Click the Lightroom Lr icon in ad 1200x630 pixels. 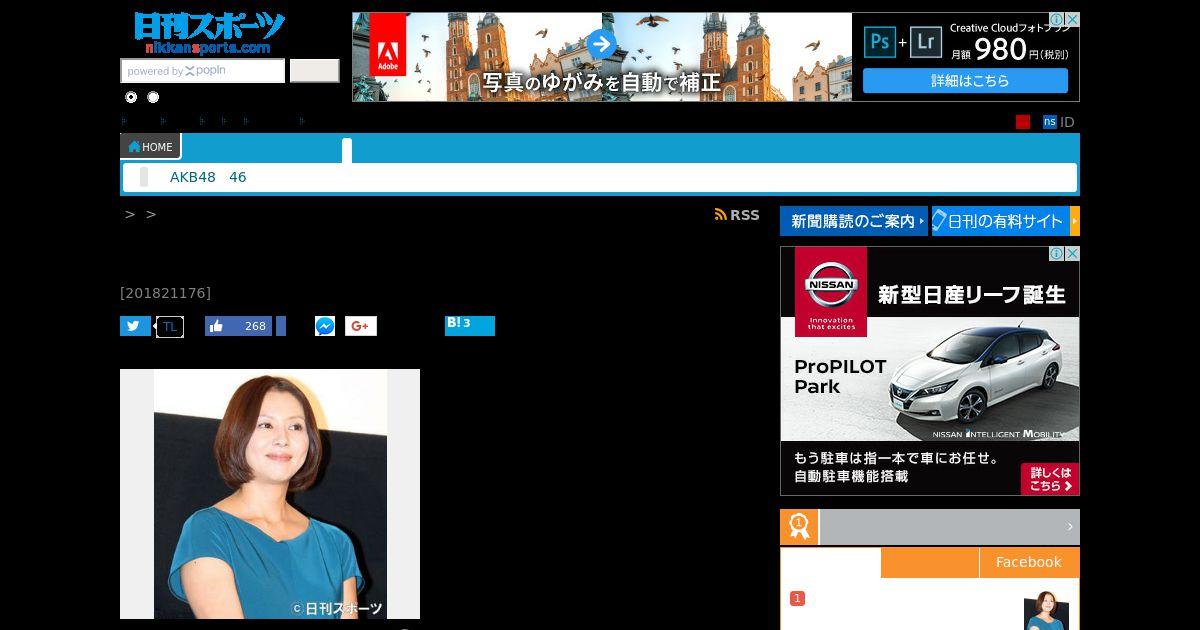point(926,41)
